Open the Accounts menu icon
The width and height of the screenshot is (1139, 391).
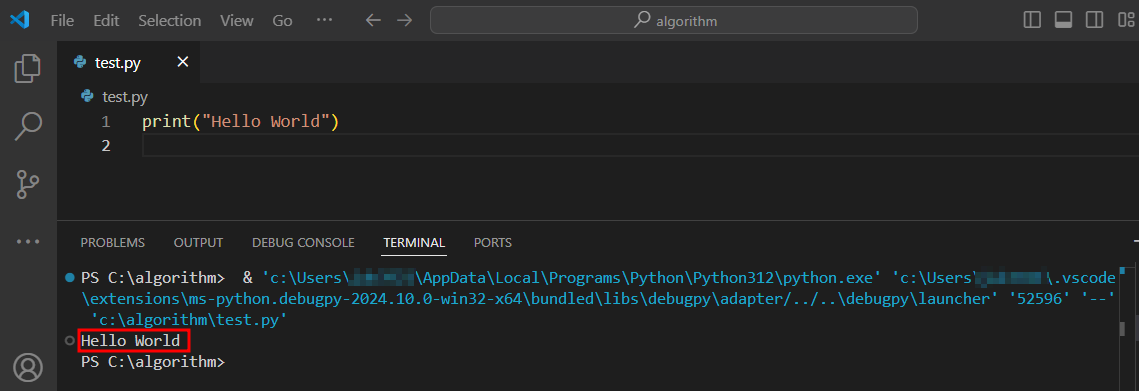(x=28, y=367)
